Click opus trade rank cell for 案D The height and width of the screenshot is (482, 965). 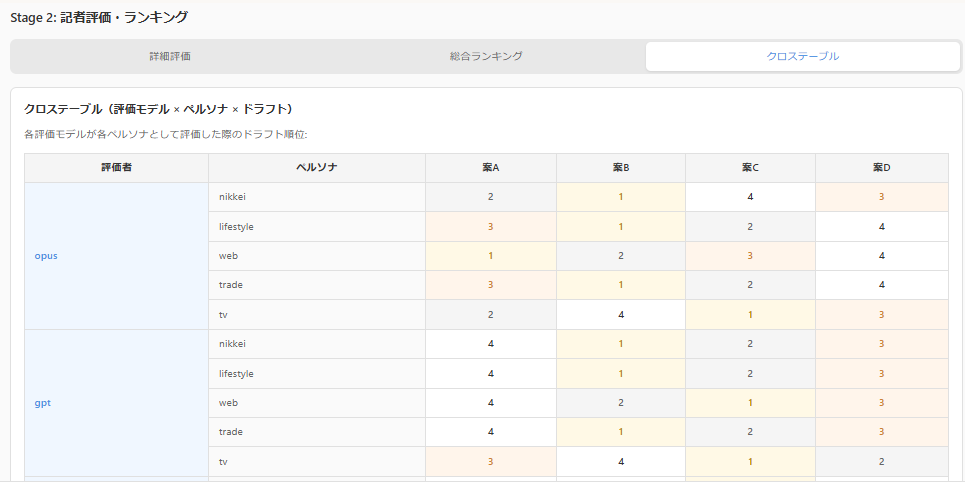(881, 285)
